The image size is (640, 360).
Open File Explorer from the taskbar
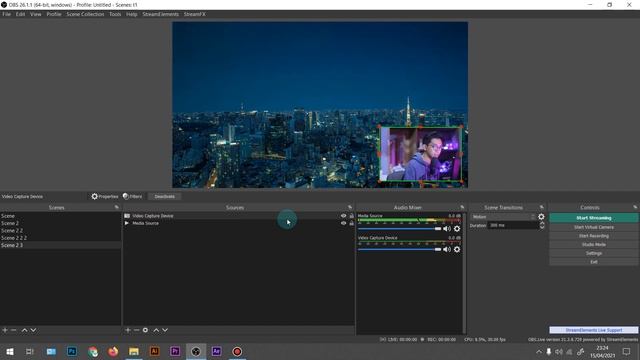point(134,351)
